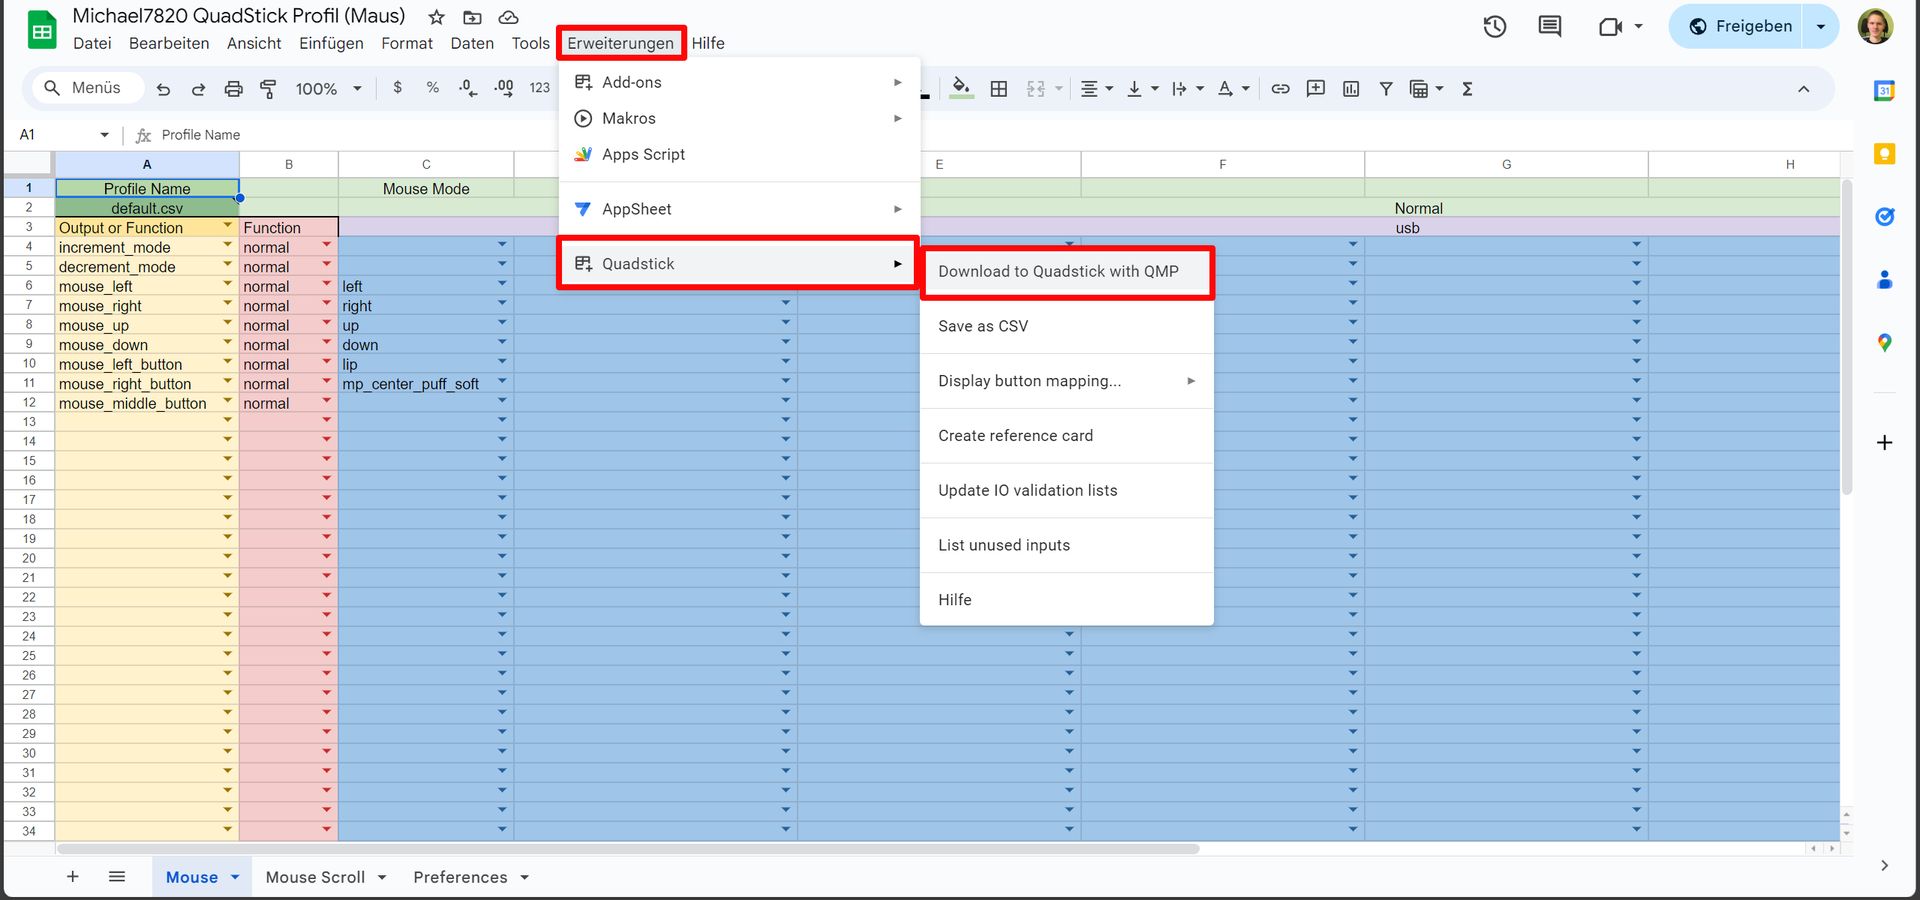Toggle the filter funnel icon
The width and height of the screenshot is (1920, 900).
pyautogui.click(x=1386, y=89)
